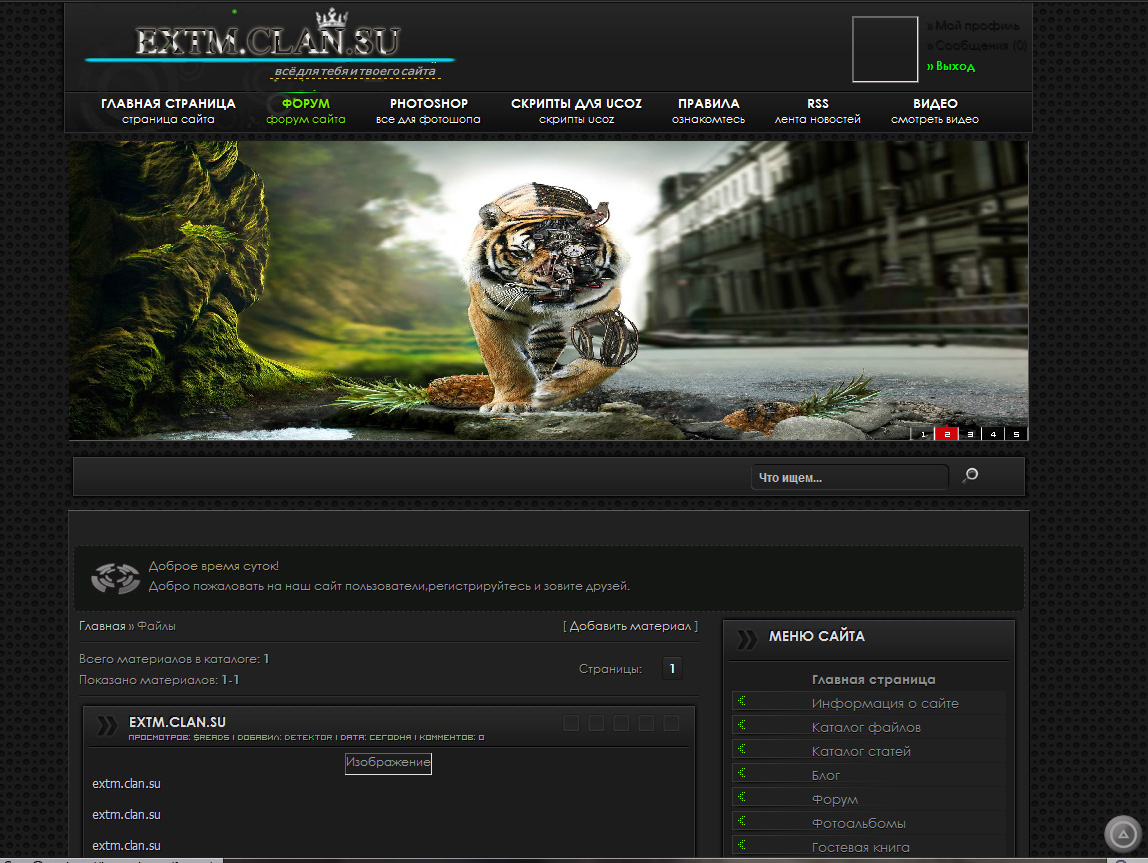Click the chevron icon beside МЕНЮ САЙТА

click(746, 638)
